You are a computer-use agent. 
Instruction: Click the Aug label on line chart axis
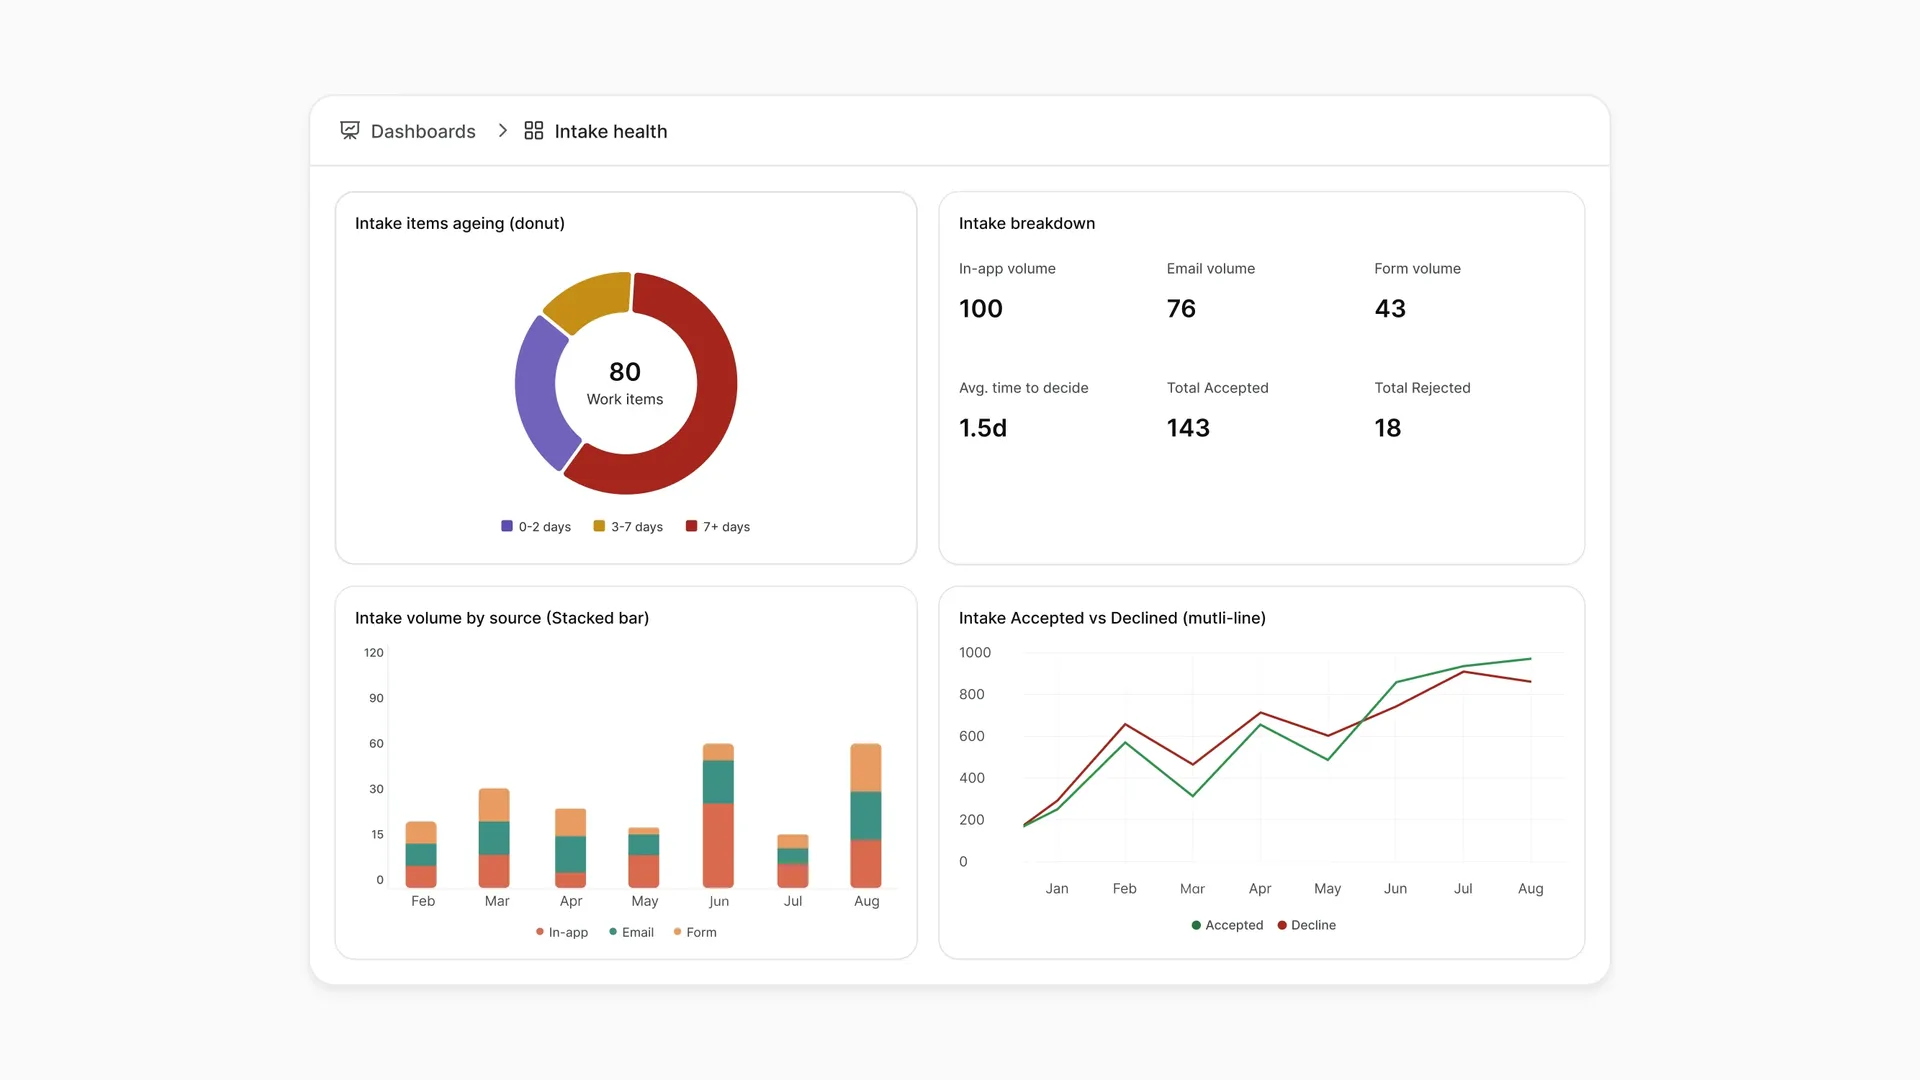pyautogui.click(x=1530, y=889)
